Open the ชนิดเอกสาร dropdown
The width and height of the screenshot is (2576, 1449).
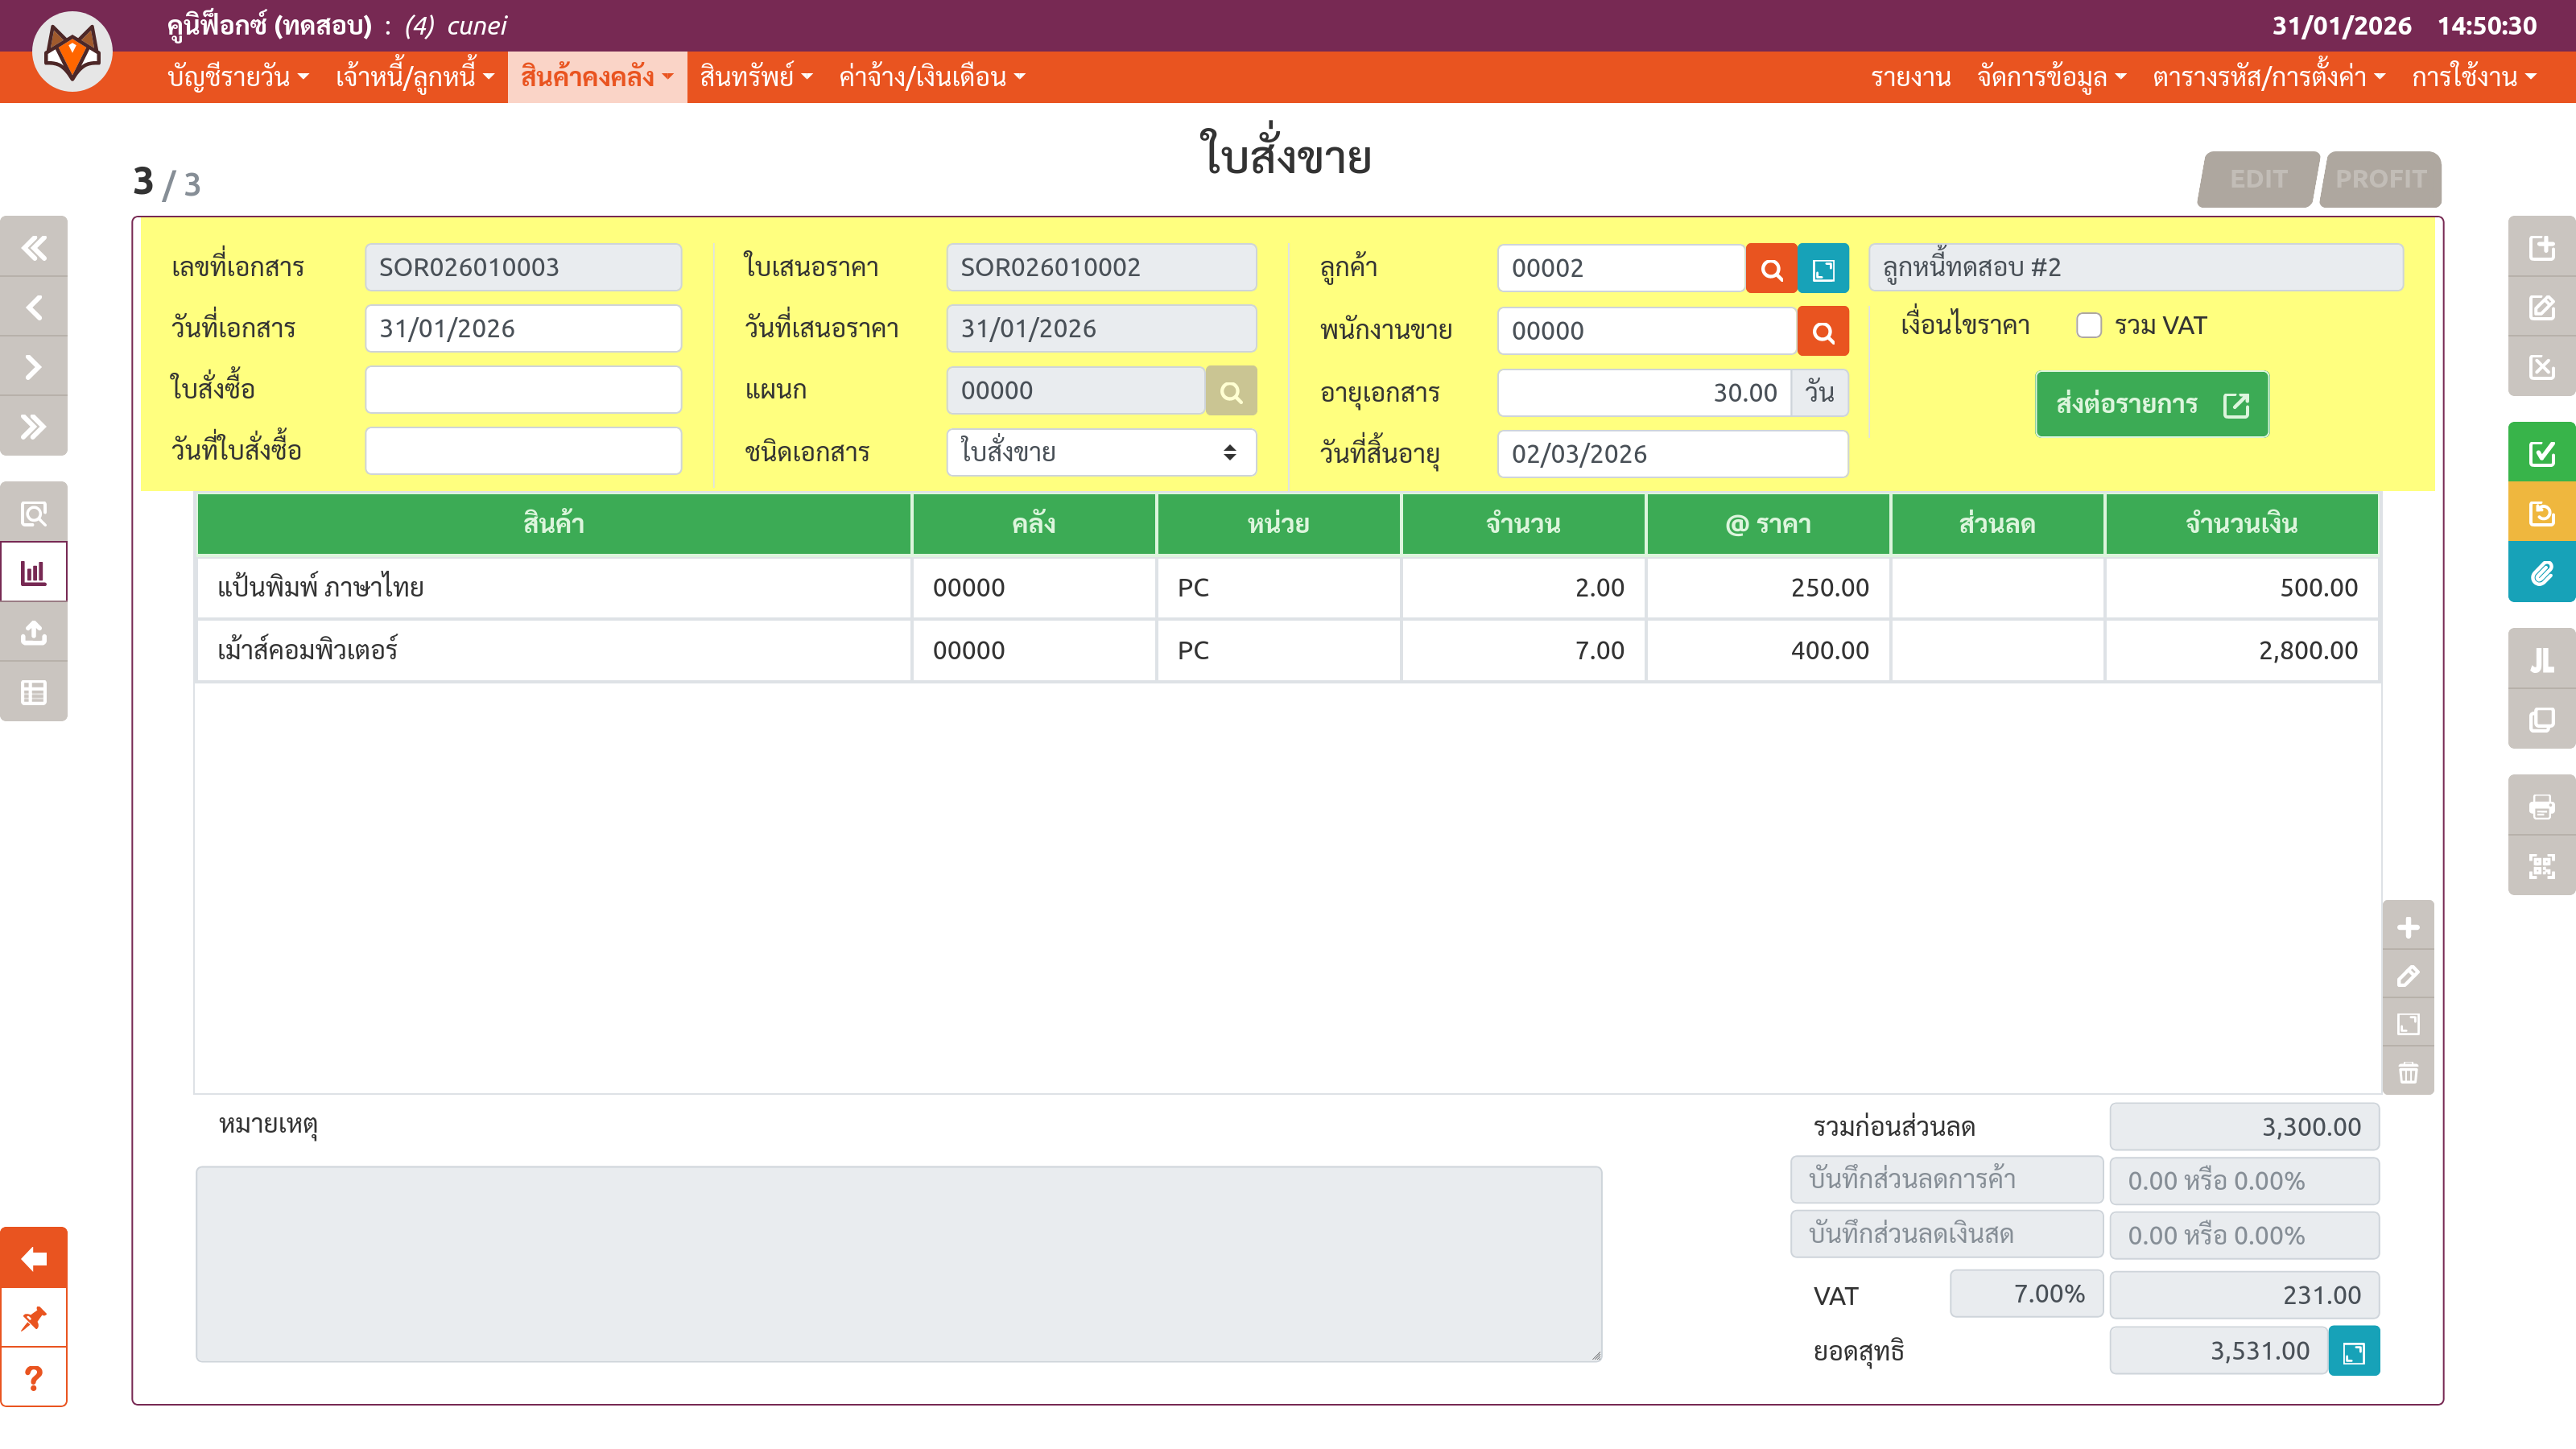[x=1100, y=453]
